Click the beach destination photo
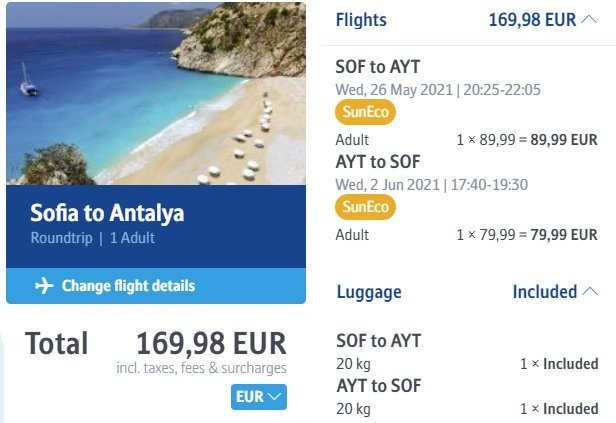The width and height of the screenshot is (616, 423). [155, 93]
